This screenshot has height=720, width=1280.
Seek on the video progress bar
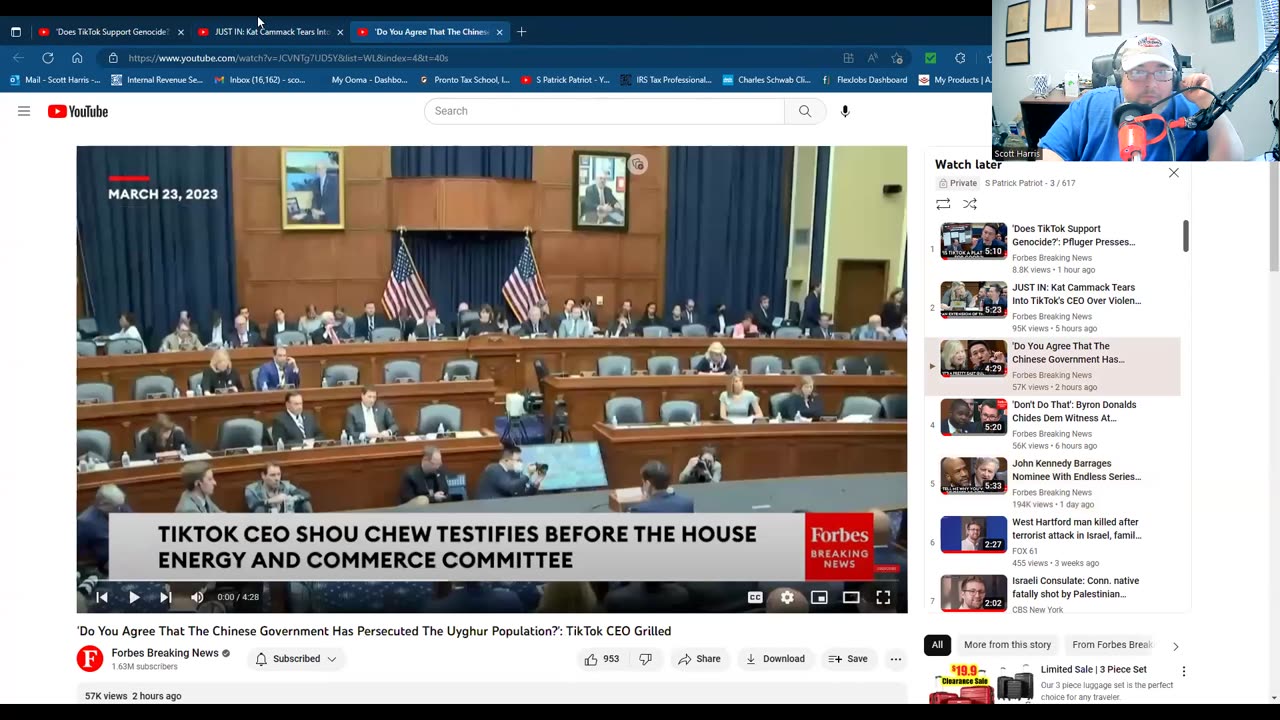tap(492, 581)
